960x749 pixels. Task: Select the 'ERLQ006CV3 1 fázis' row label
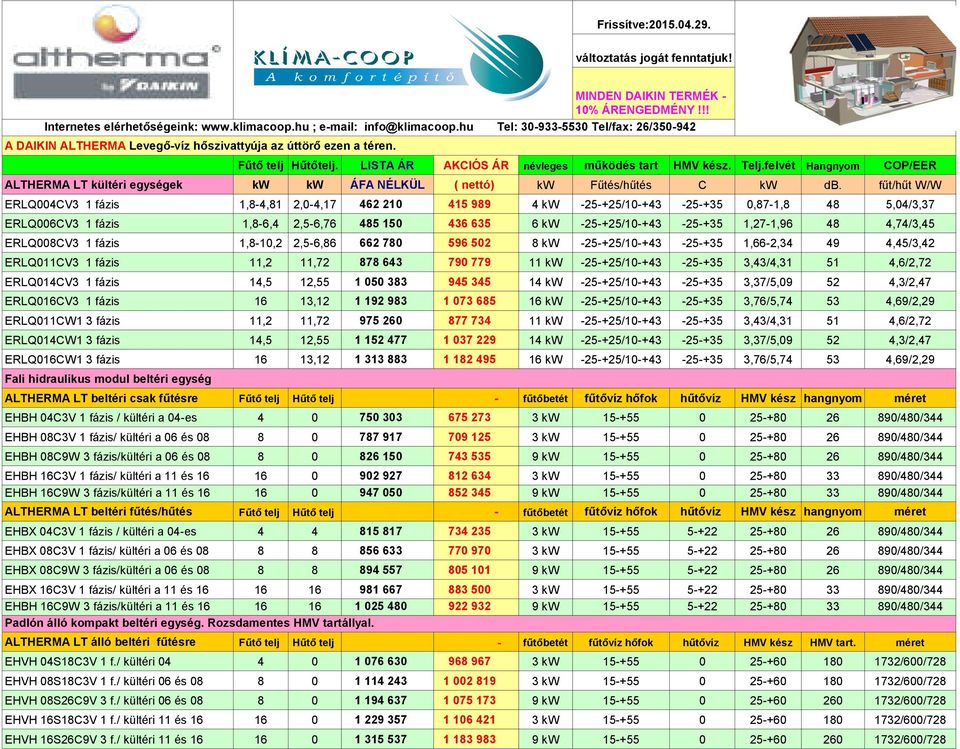coord(118,224)
